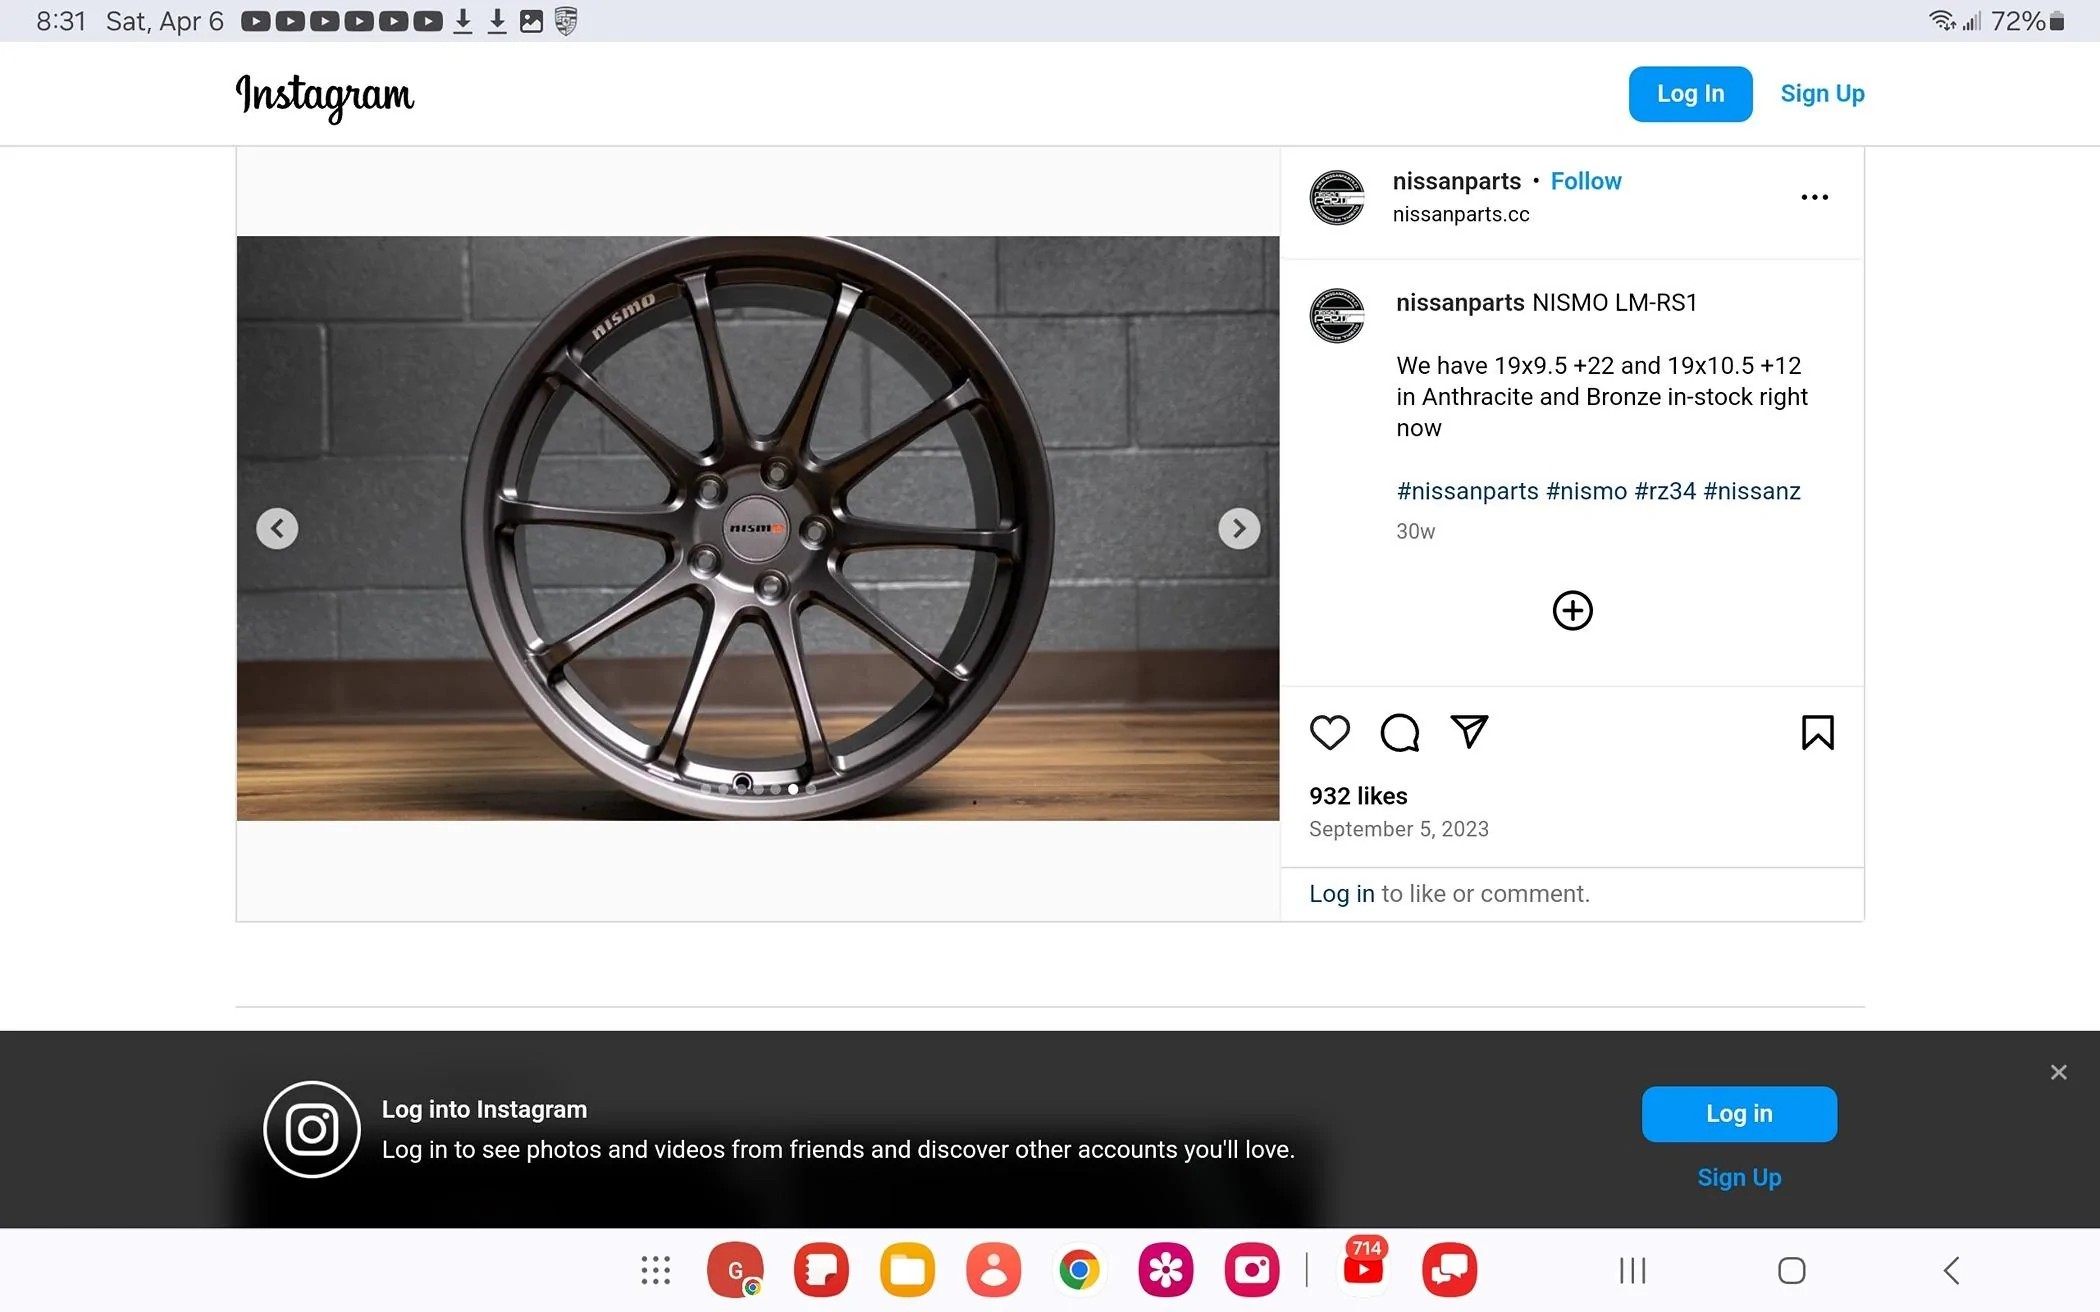The width and height of the screenshot is (2100, 1312).
Task: Save post with the bookmark icon
Action: (1817, 732)
